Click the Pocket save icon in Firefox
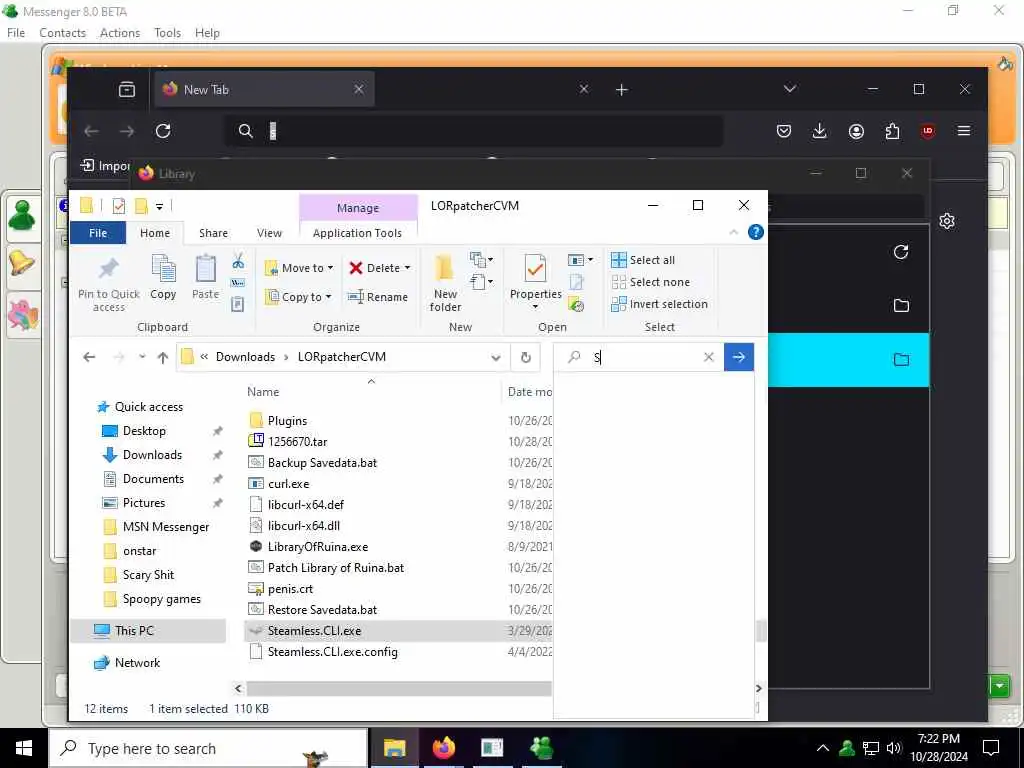This screenshot has width=1024, height=768. pos(784,131)
